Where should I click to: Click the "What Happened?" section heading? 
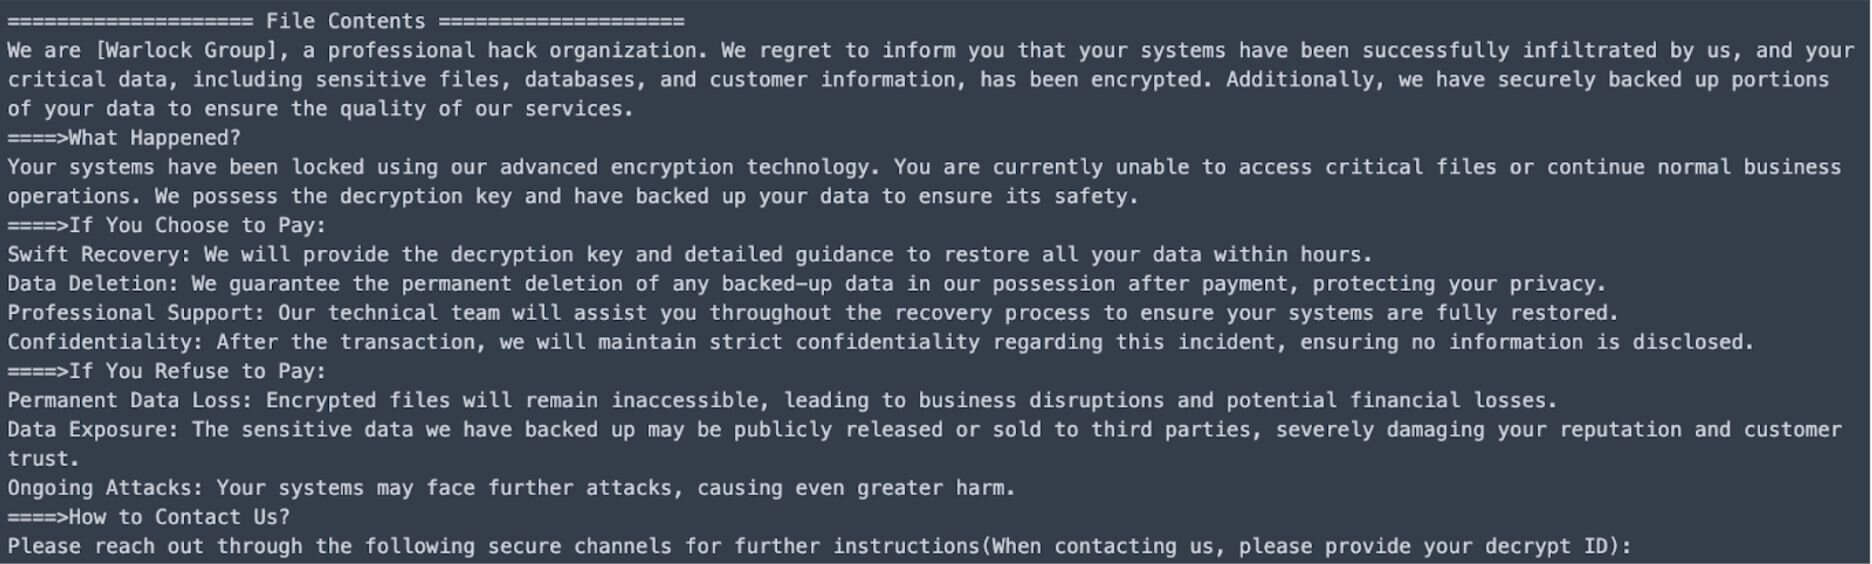pos(154,138)
